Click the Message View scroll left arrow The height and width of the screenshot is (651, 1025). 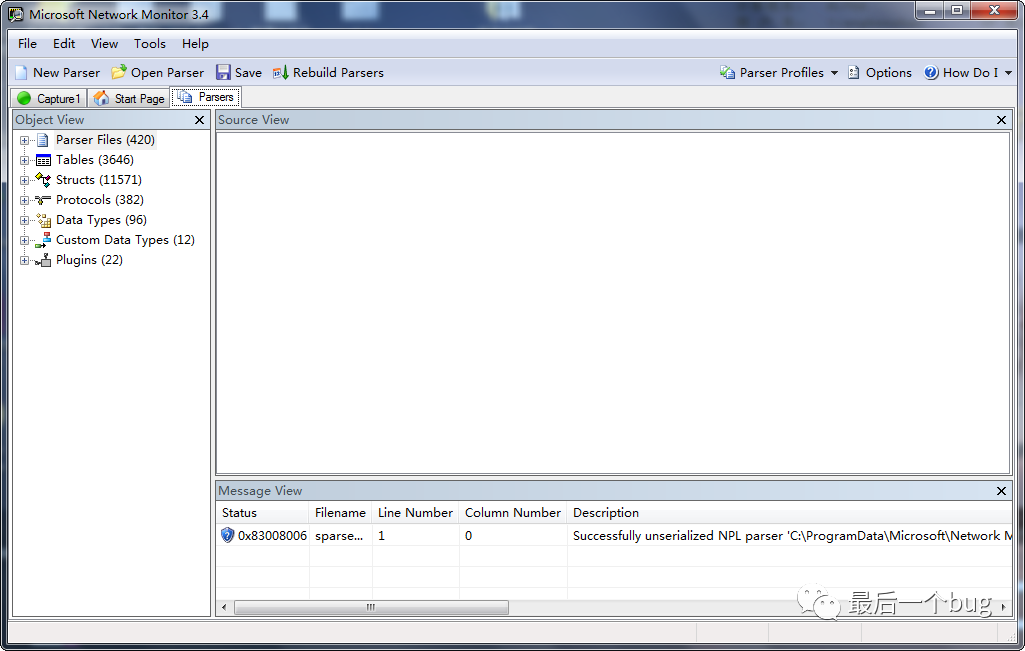tap(224, 607)
